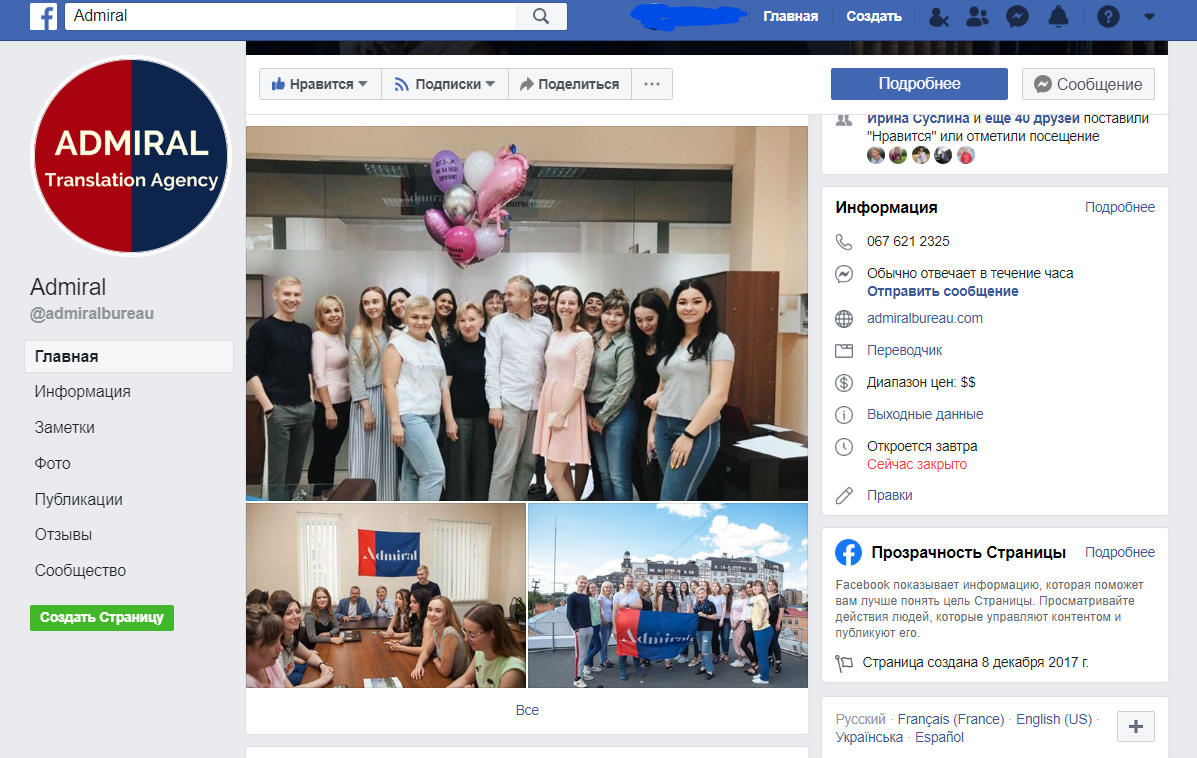Open the Messenger icon in top bar
1197x758 pixels.
pos(1017,16)
